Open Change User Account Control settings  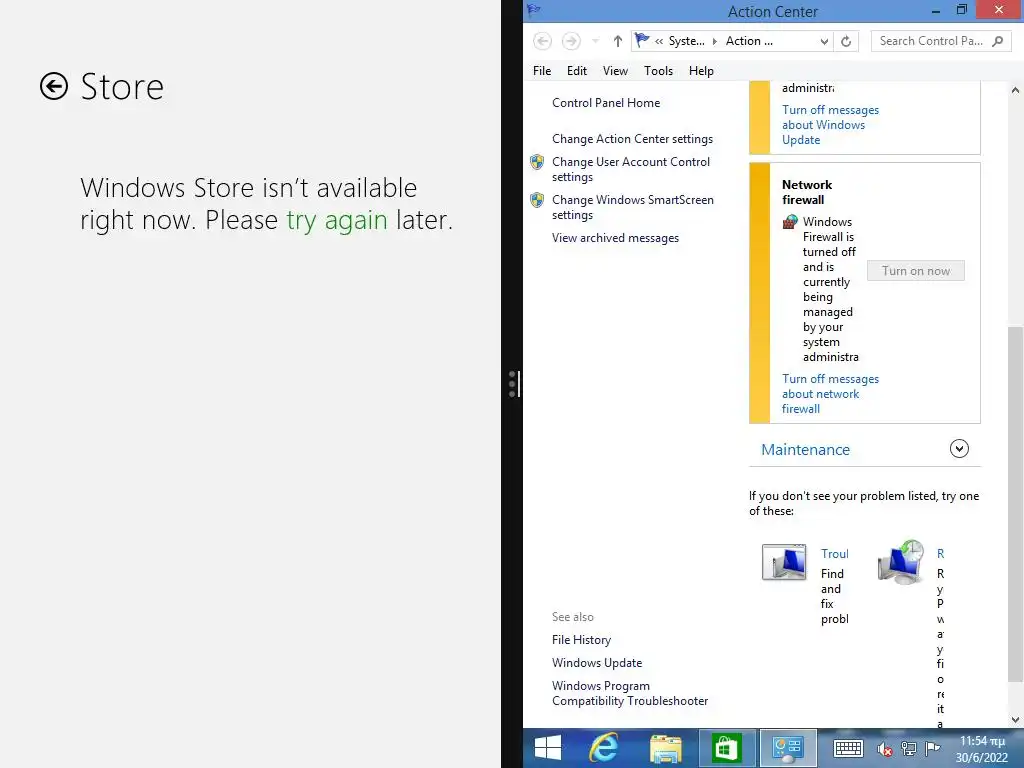[631, 169]
